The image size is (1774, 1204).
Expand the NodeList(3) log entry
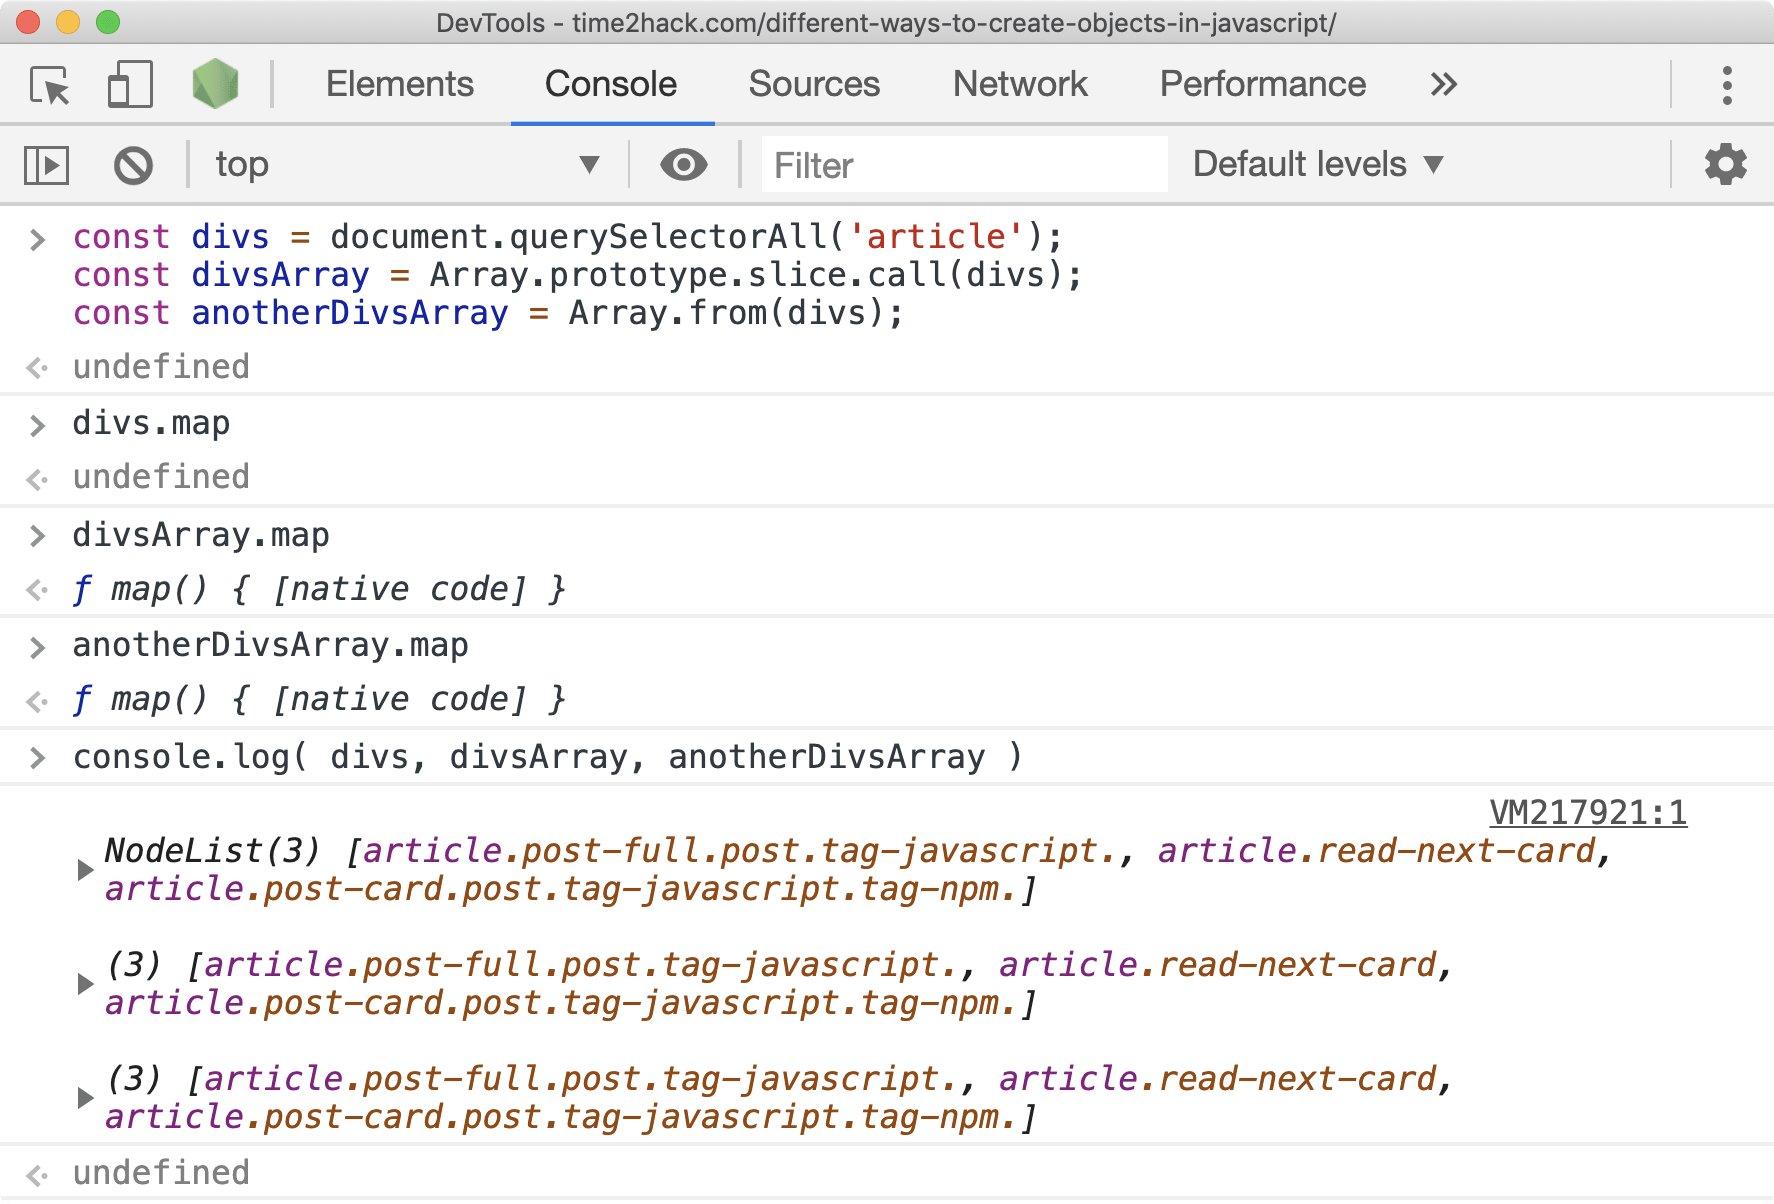(x=85, y=870)
